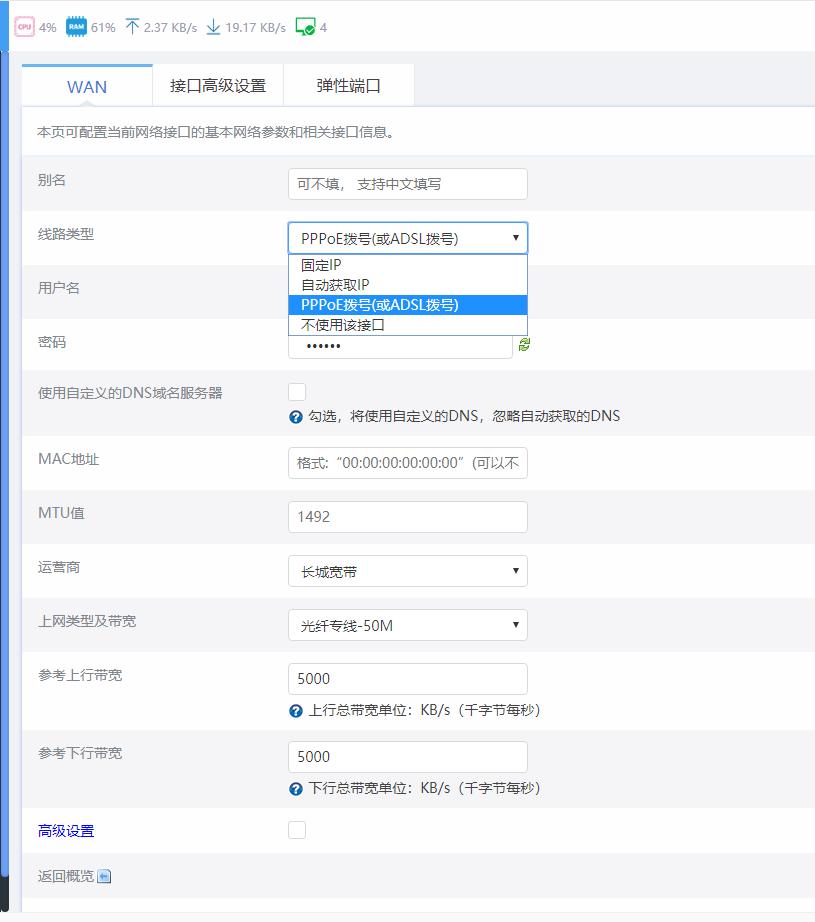Click the green refresh icon beside the password field
The width and height of the screenshot is (815, 922).
coord(524,345)
